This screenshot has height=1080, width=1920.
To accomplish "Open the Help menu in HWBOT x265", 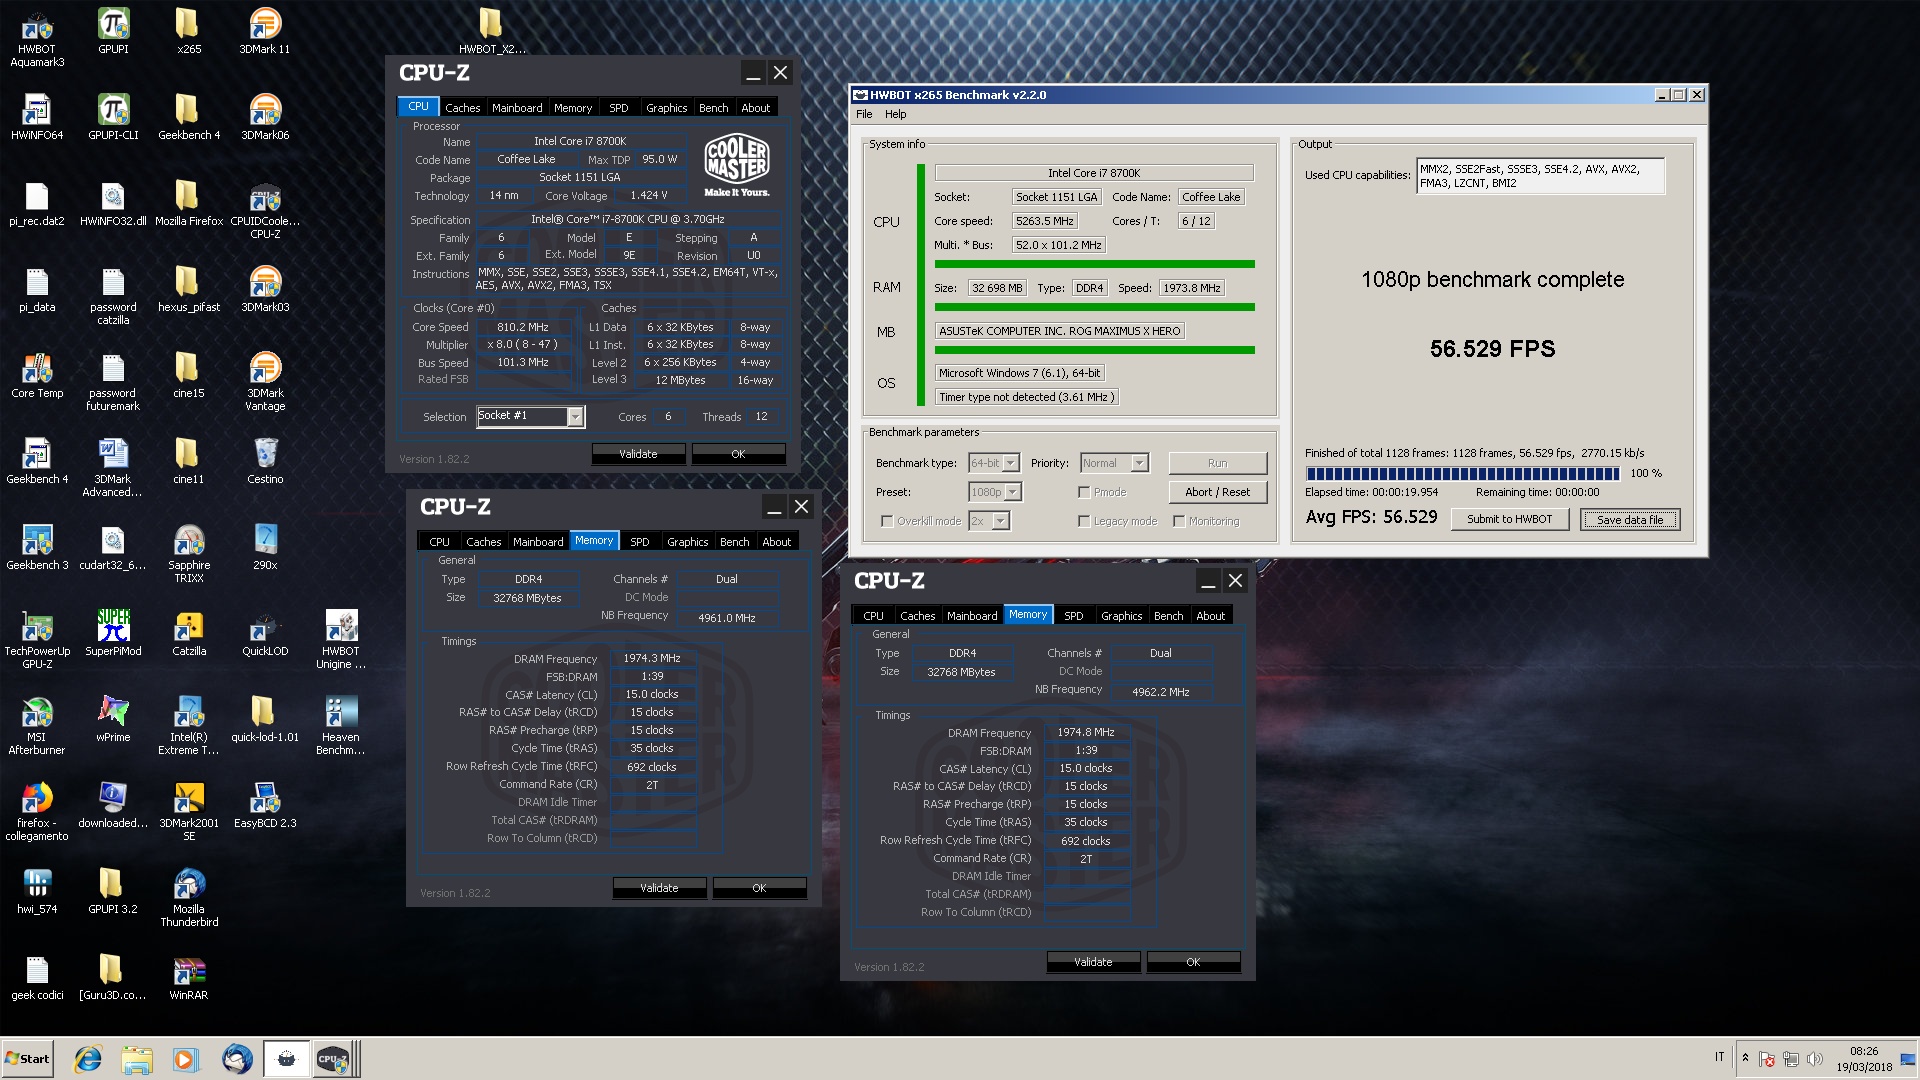I will point(895,114).
